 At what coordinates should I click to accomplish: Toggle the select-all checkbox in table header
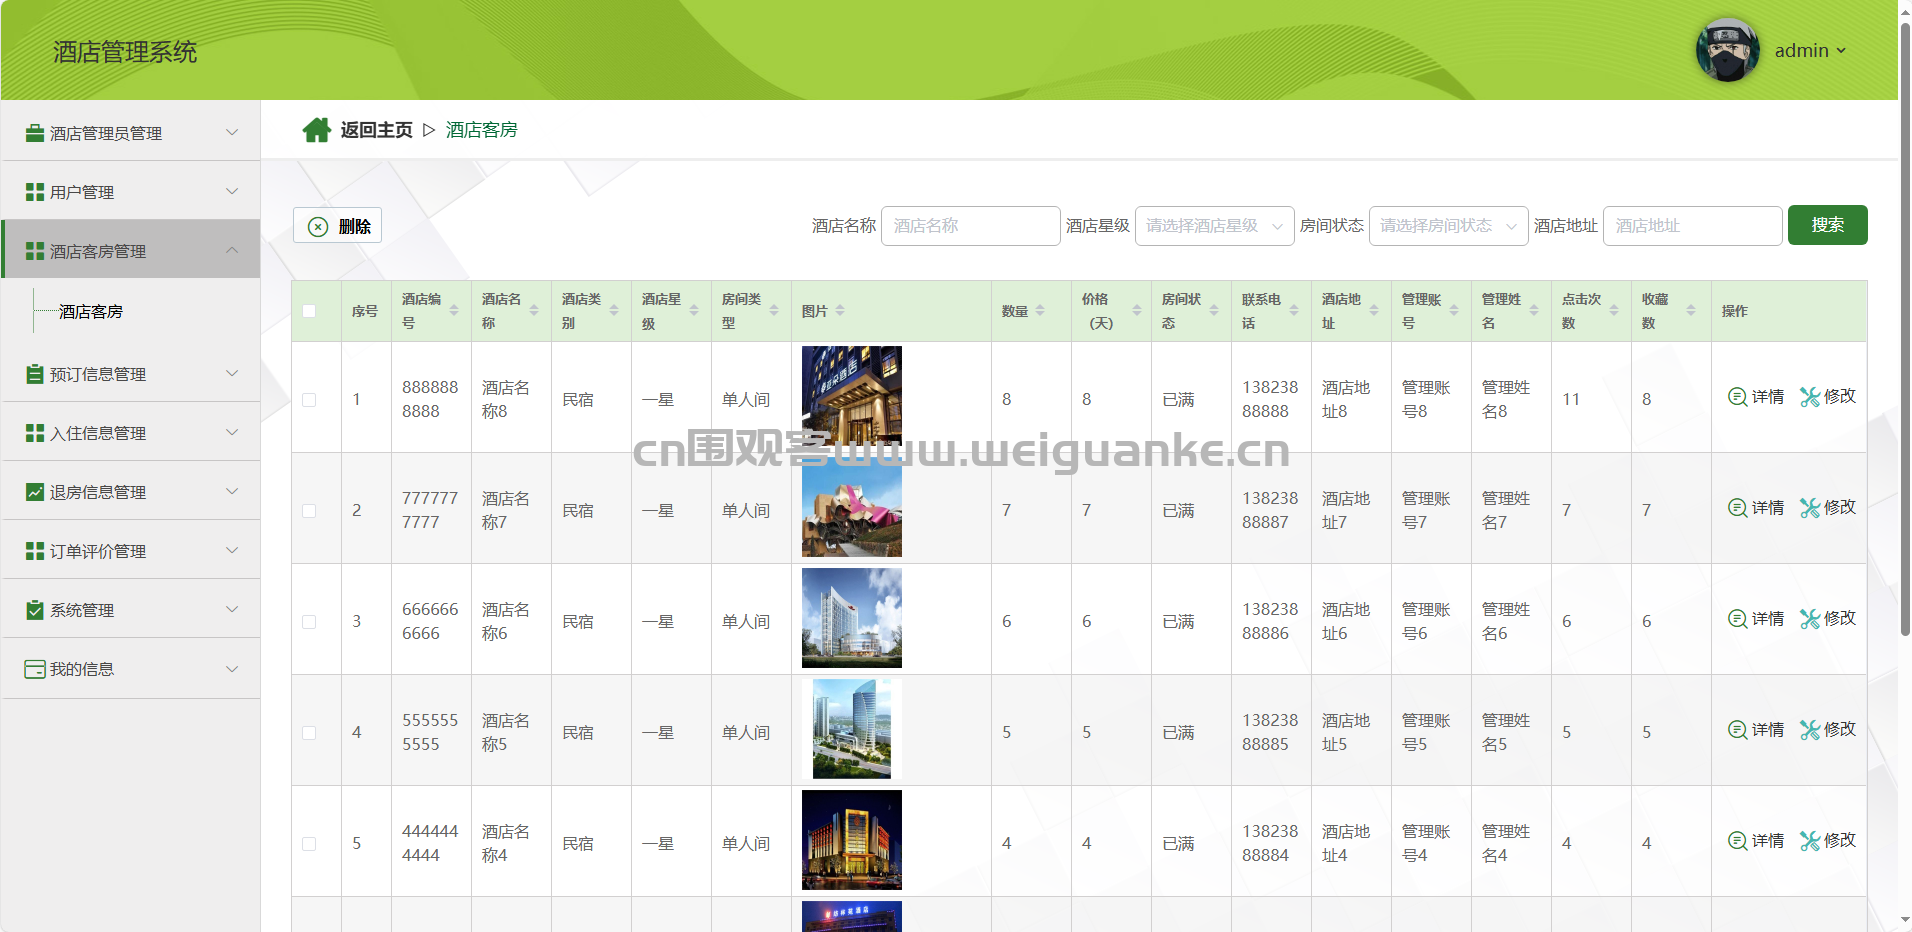click(309, 311)
